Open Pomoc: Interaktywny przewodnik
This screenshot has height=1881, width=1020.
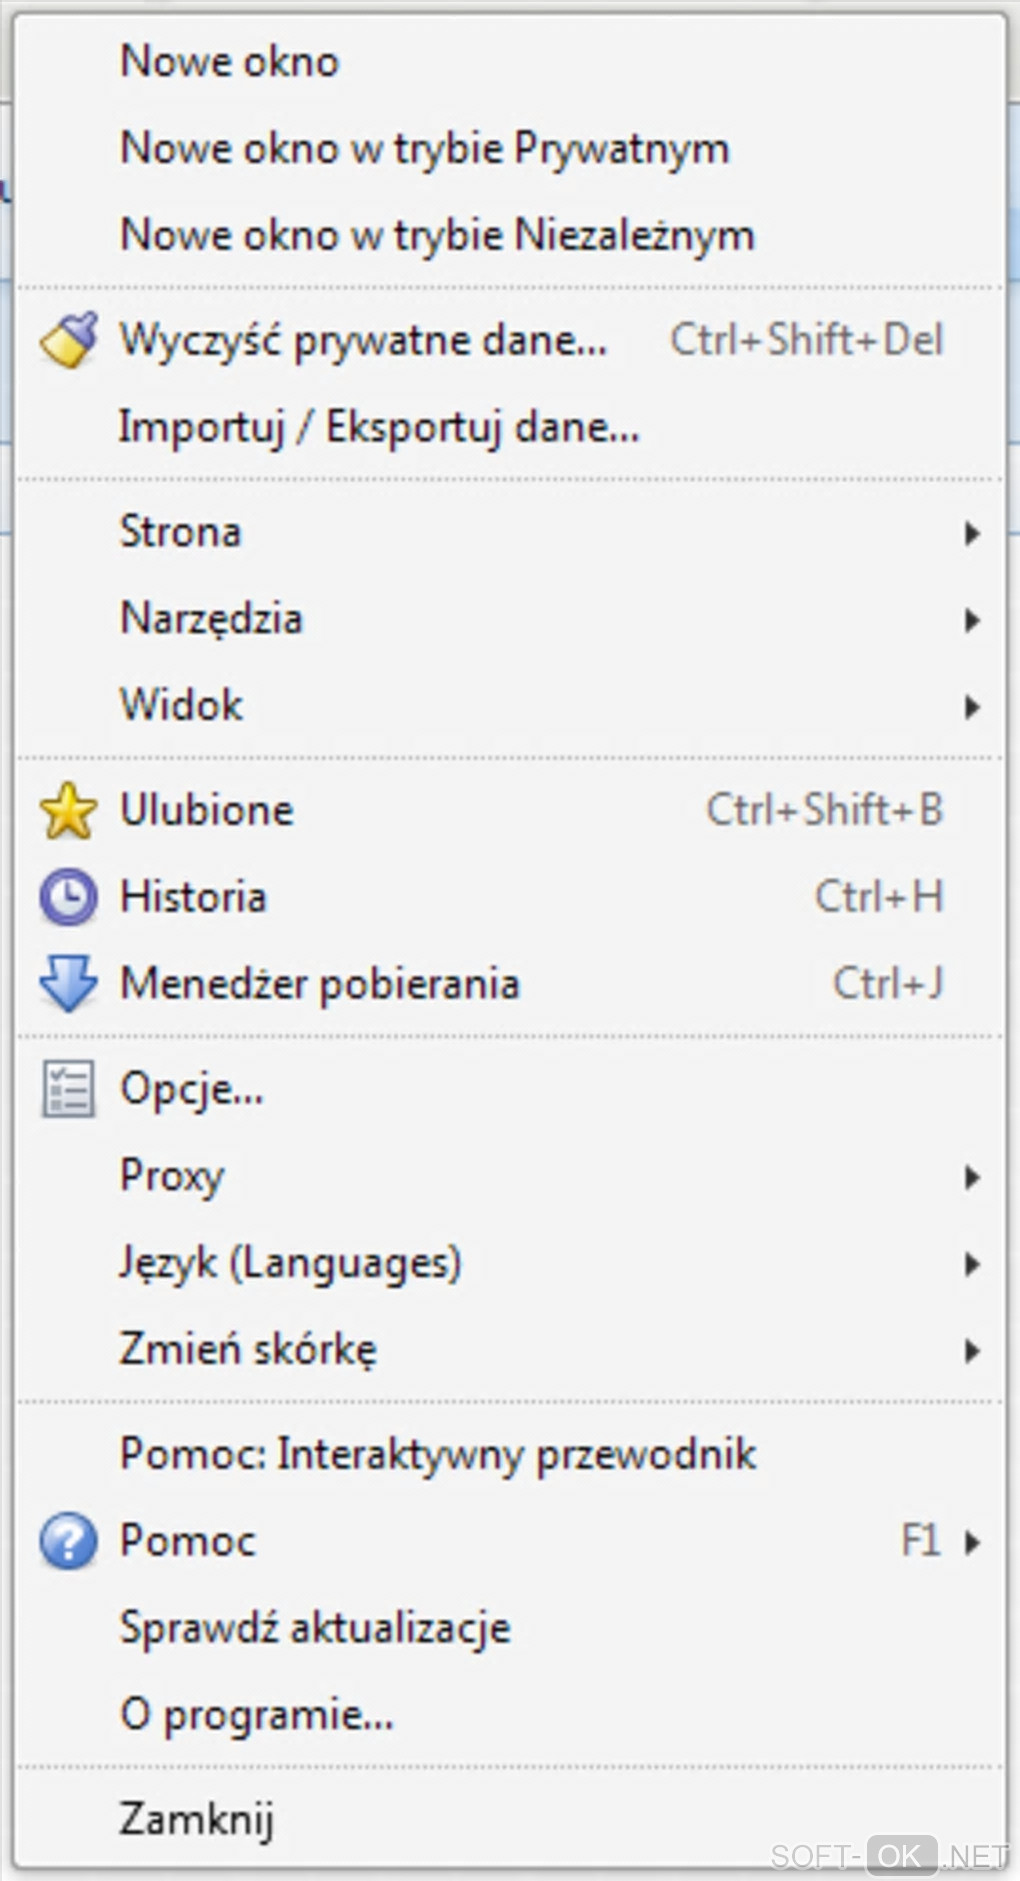point(438,1454)
